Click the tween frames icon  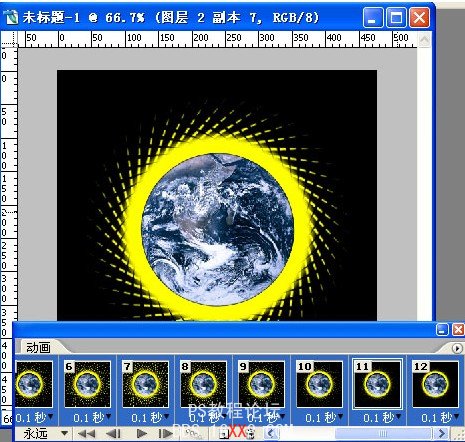pyautogui.click(x=194, y=434)
